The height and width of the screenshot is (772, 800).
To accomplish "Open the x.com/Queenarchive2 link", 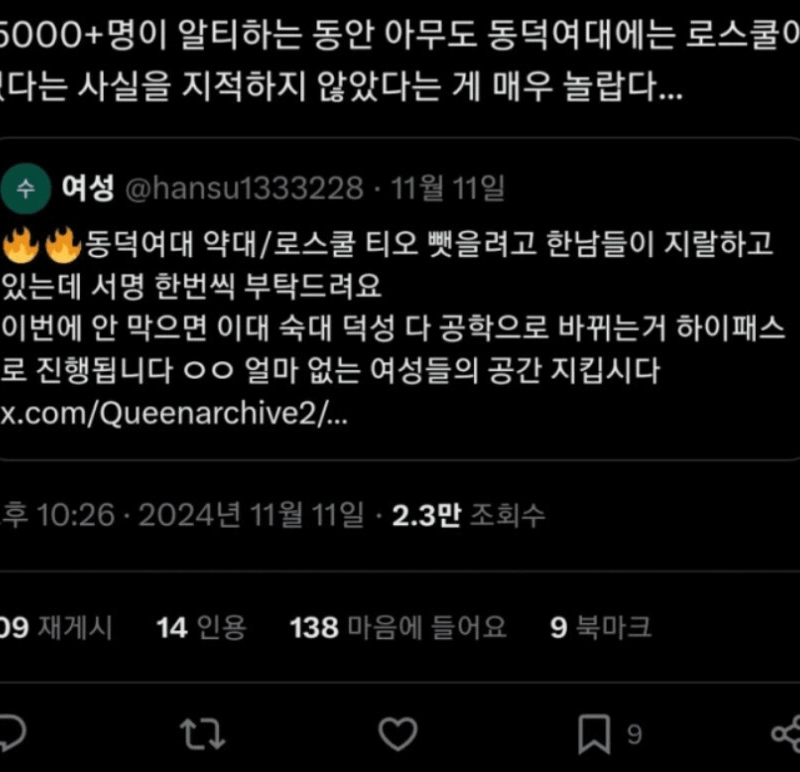I will [x=174, y=413].
